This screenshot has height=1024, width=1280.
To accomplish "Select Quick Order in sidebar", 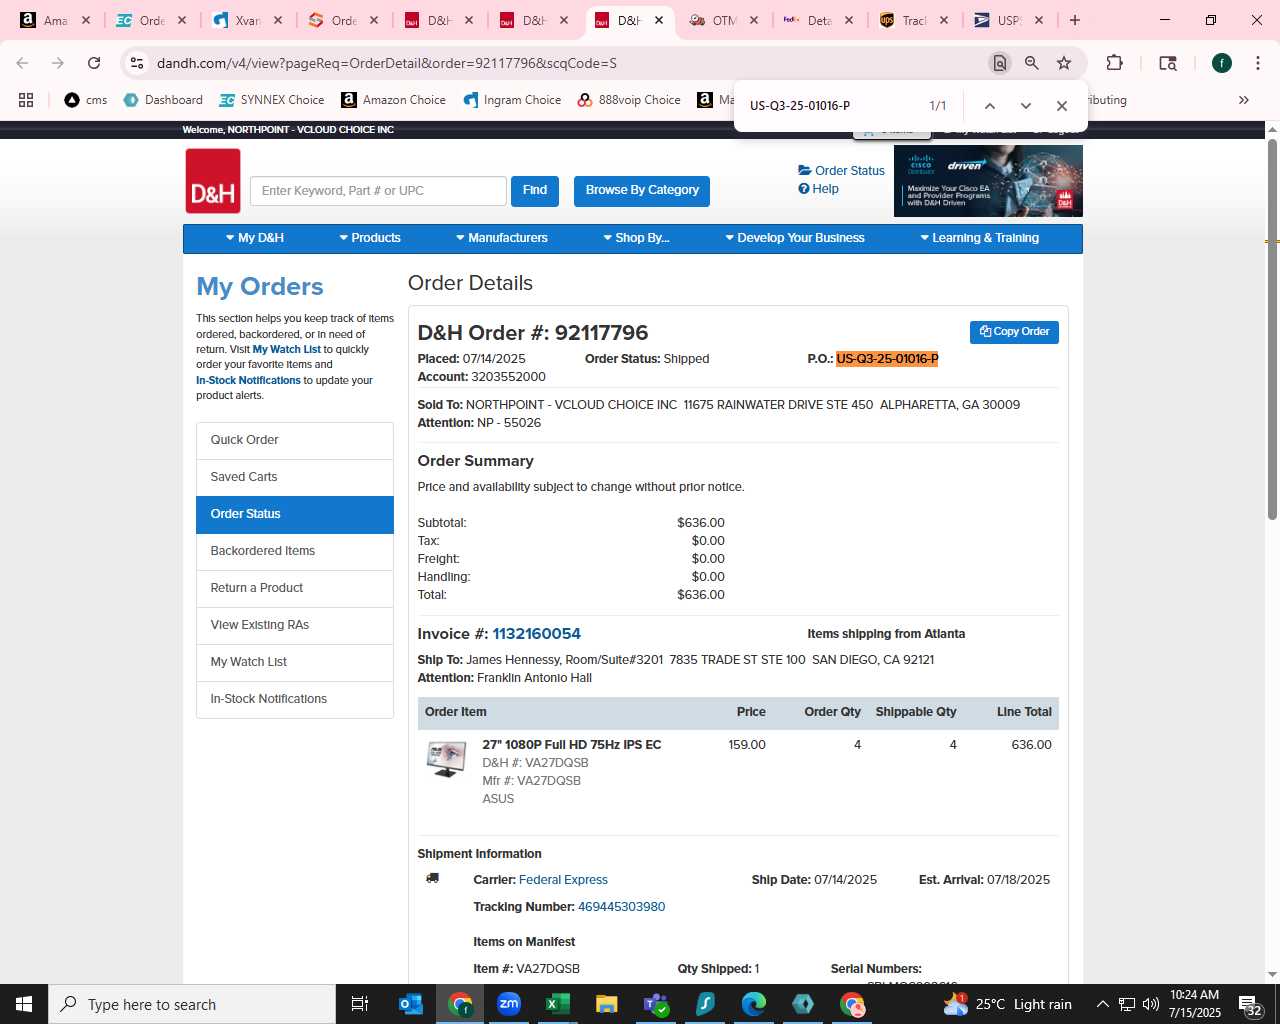I will tap(295, 440).
